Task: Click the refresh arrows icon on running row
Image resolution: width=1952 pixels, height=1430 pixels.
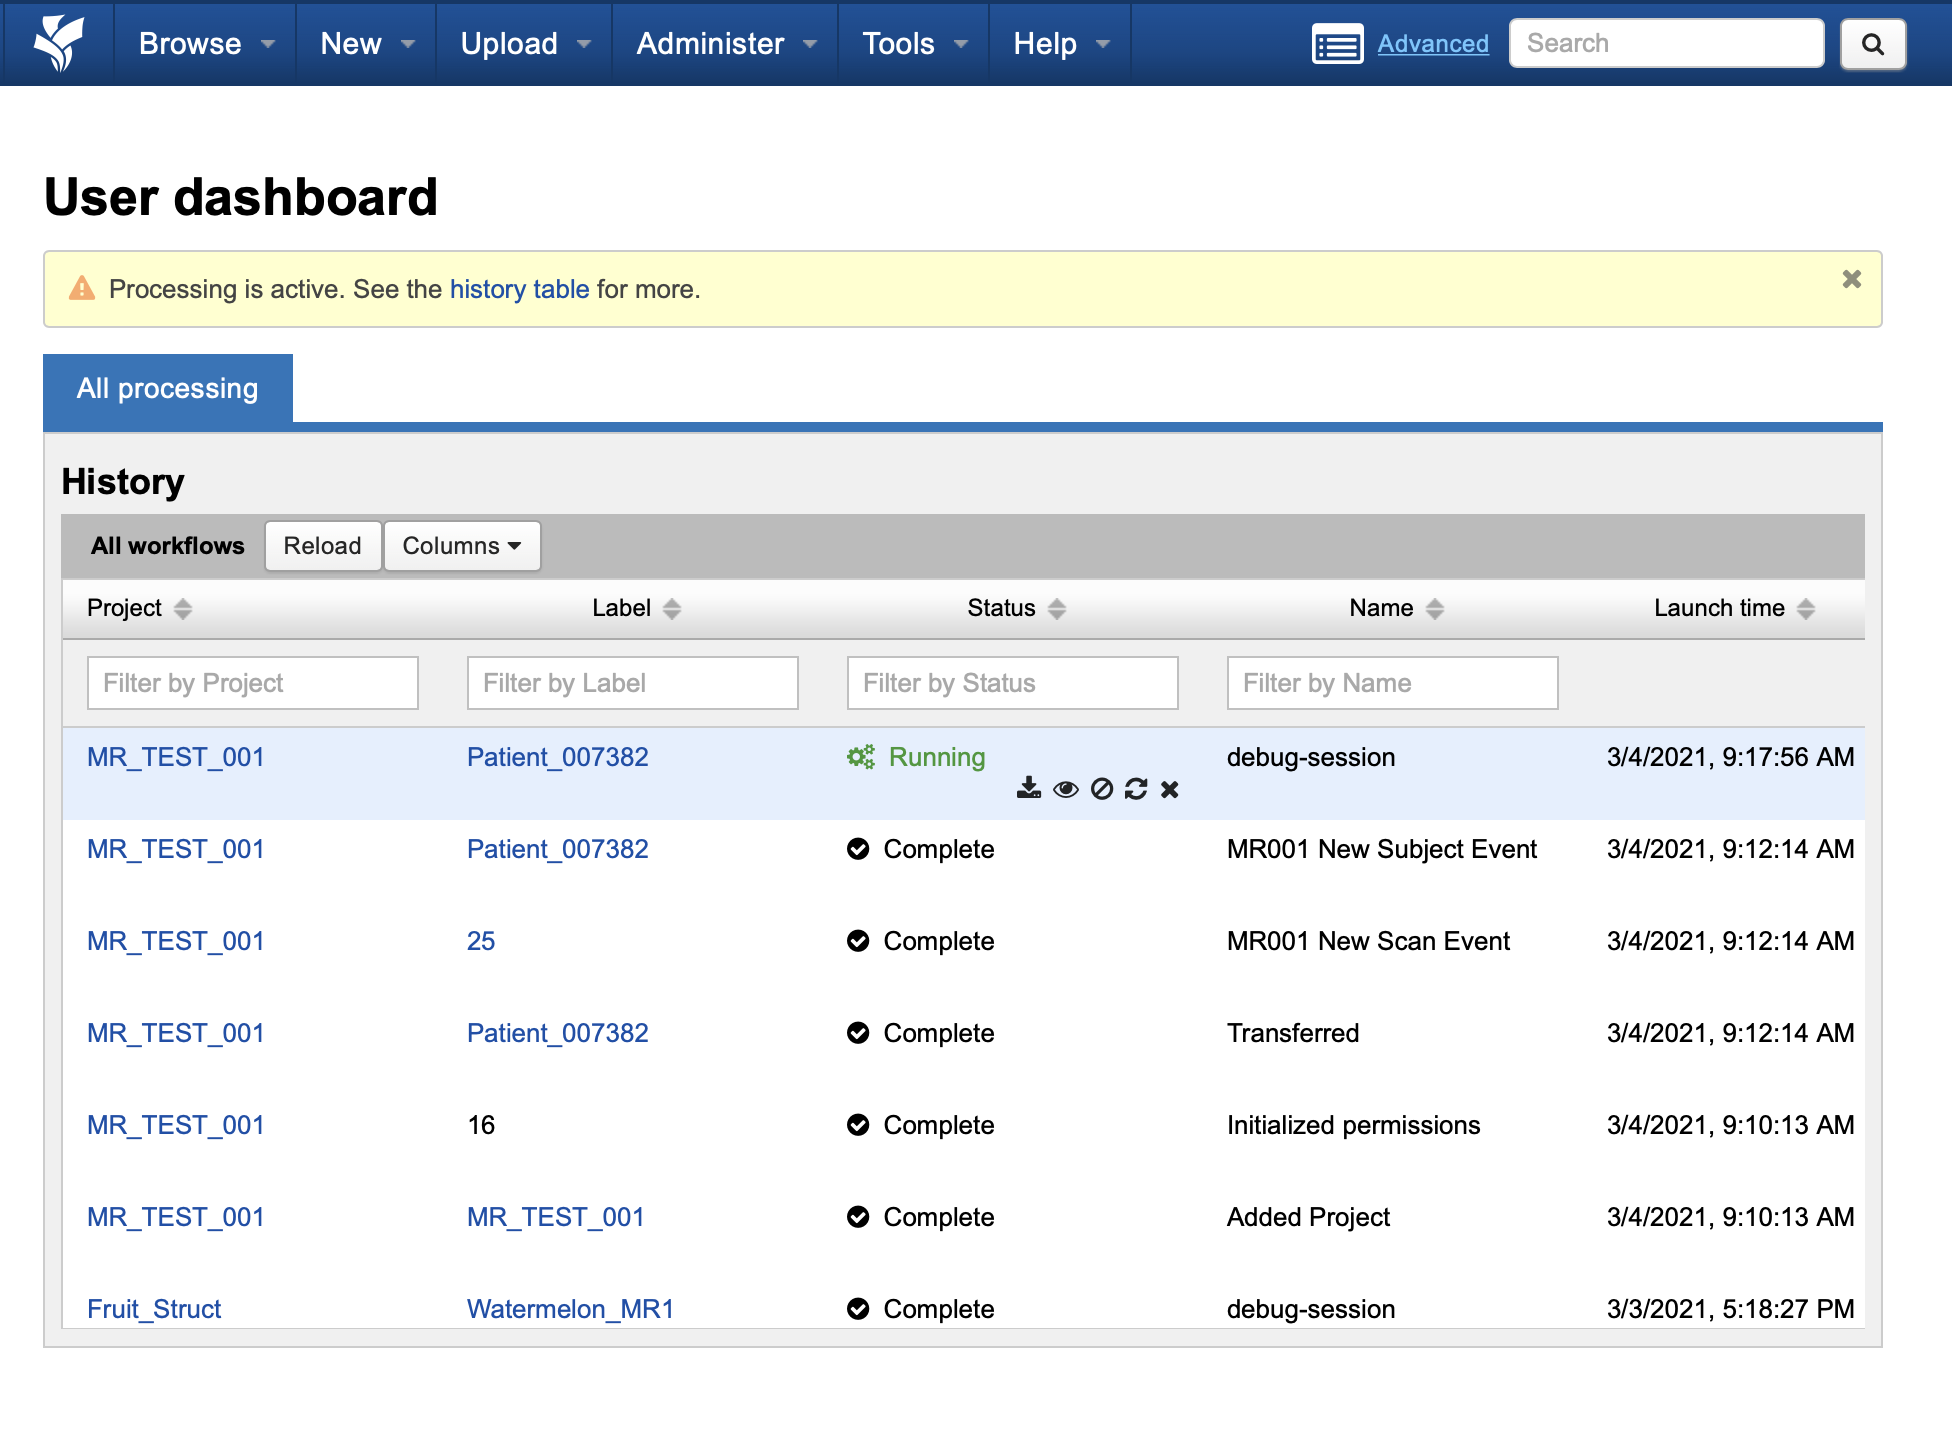Action: 1136,789
